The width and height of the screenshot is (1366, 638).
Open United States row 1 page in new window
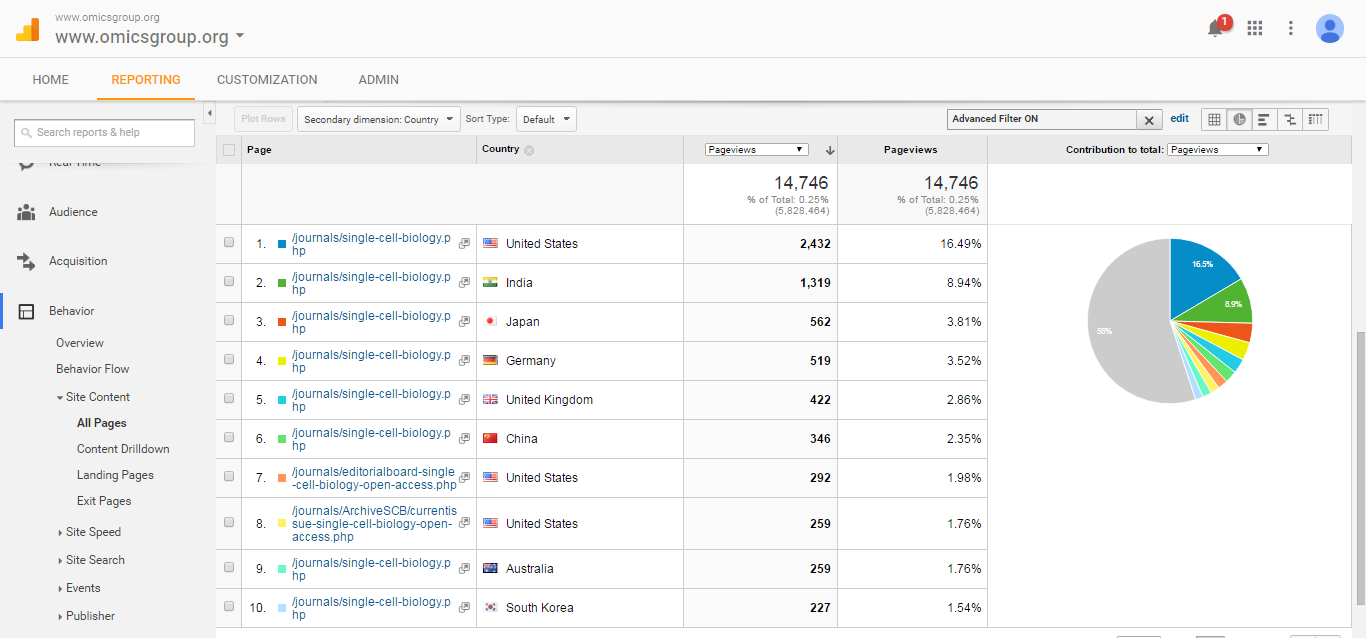coord(464,244)
